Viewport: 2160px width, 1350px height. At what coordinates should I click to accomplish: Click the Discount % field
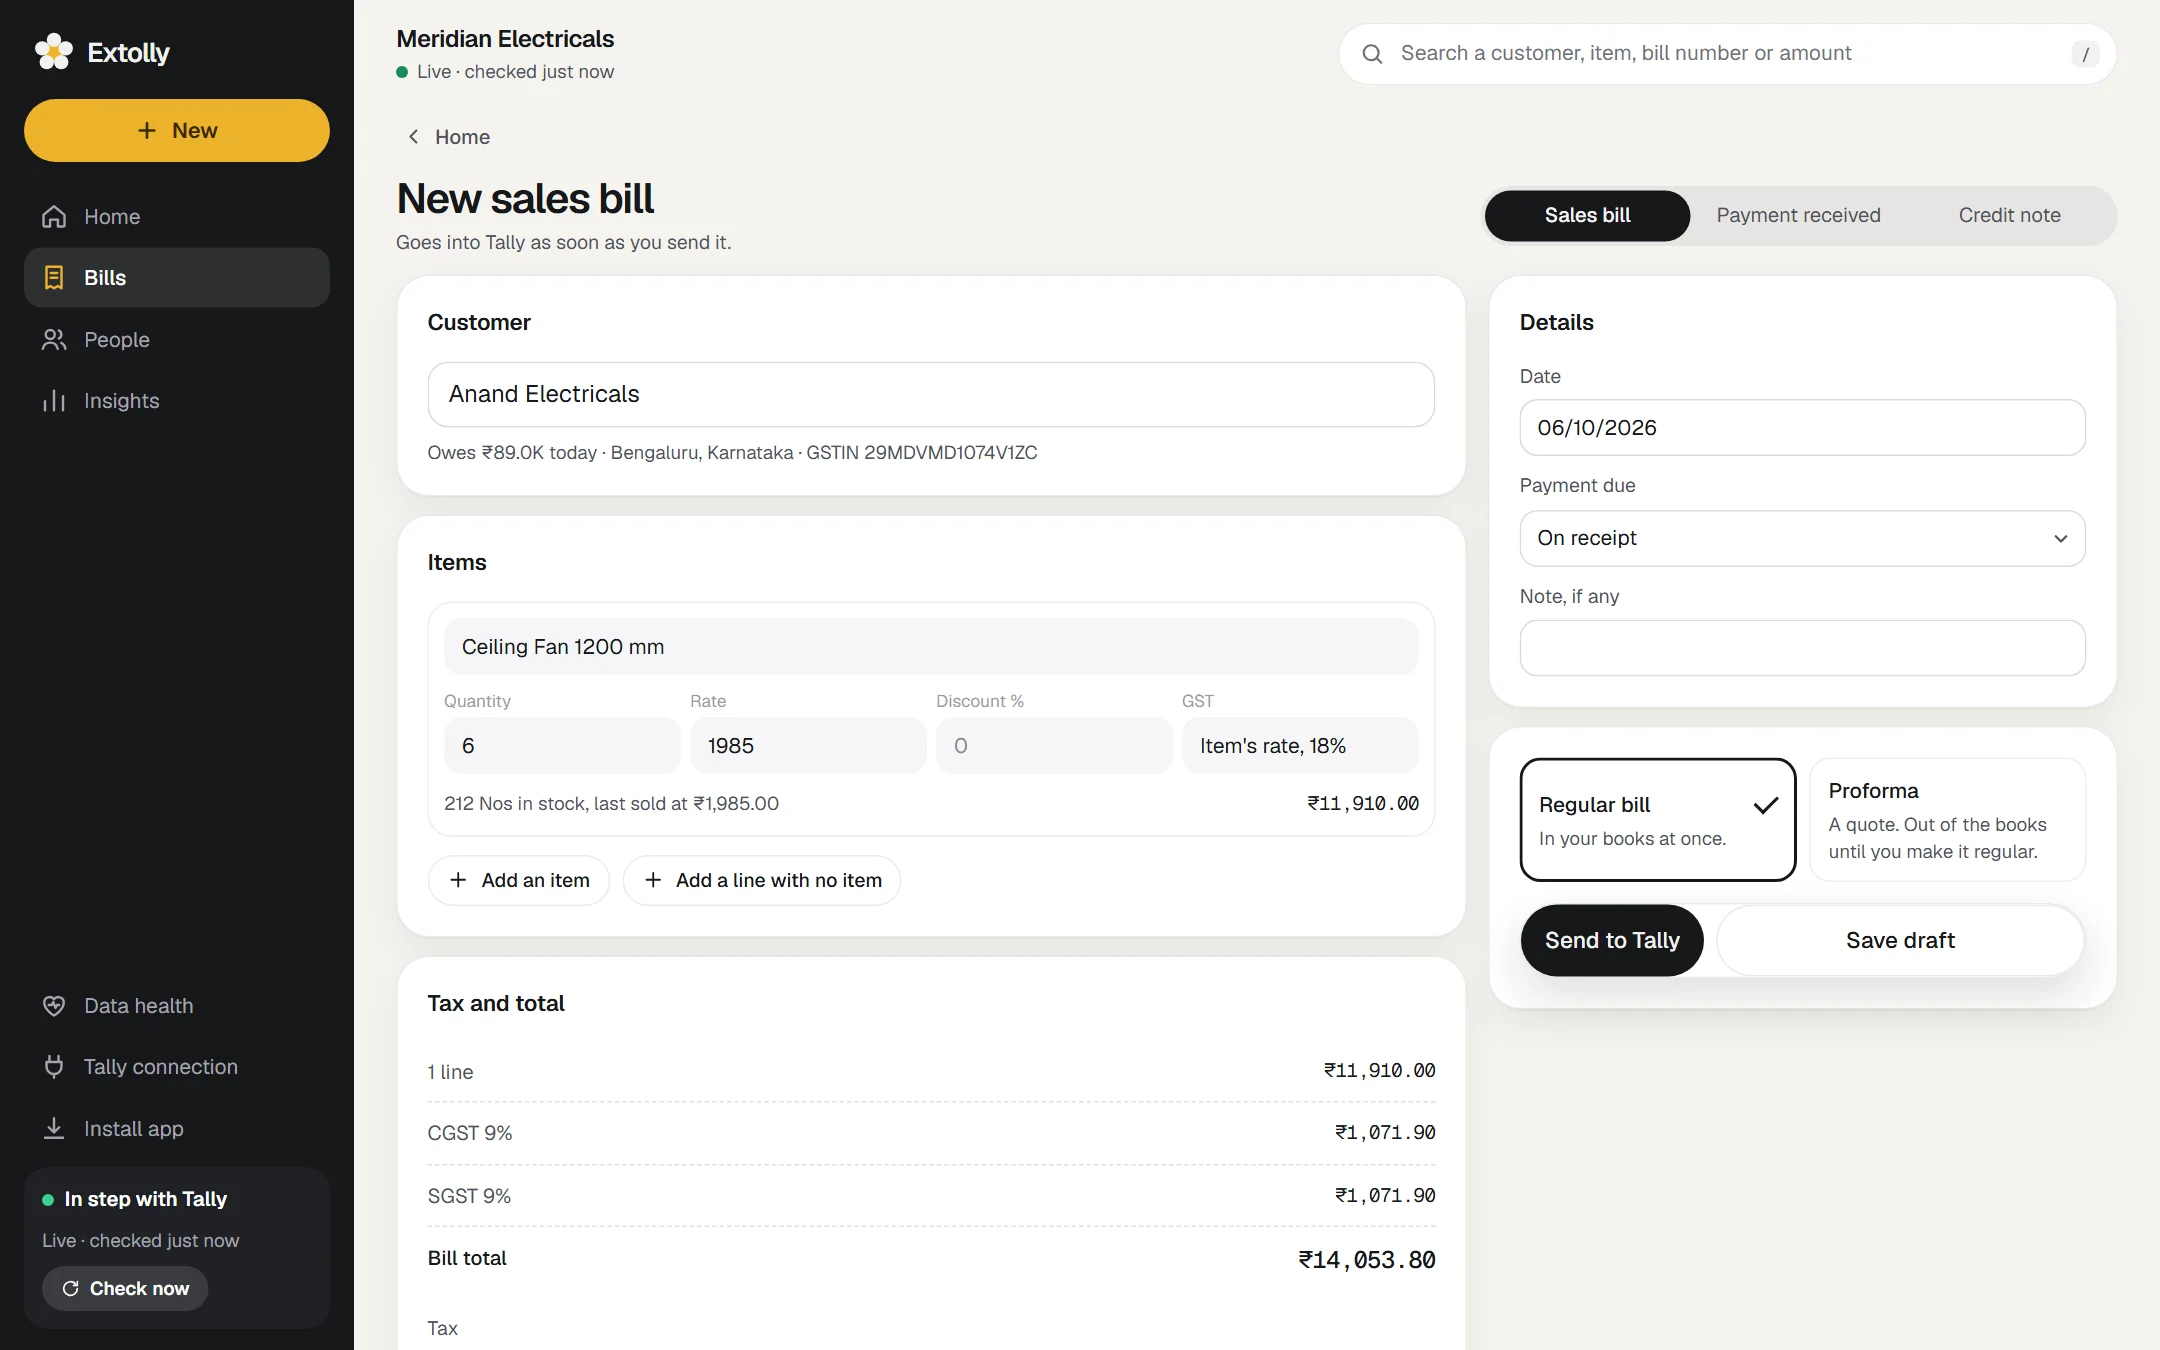[x=1054, y=745]
